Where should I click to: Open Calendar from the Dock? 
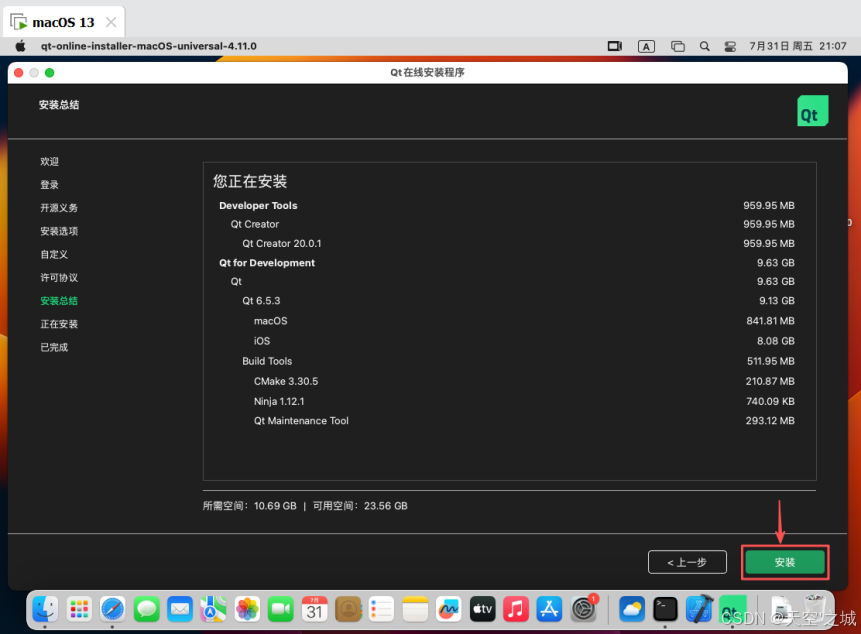pos(315,609)
